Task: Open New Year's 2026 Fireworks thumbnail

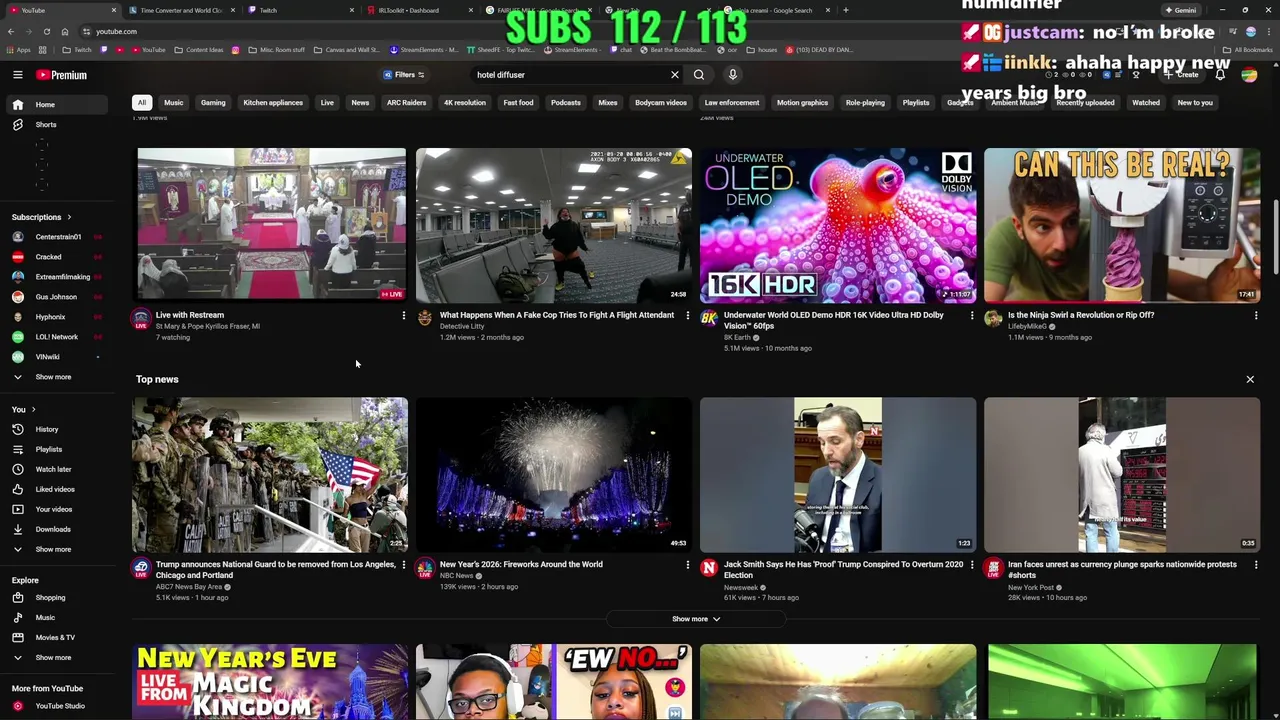Action: pyautogui.click(x=553, y=475)
